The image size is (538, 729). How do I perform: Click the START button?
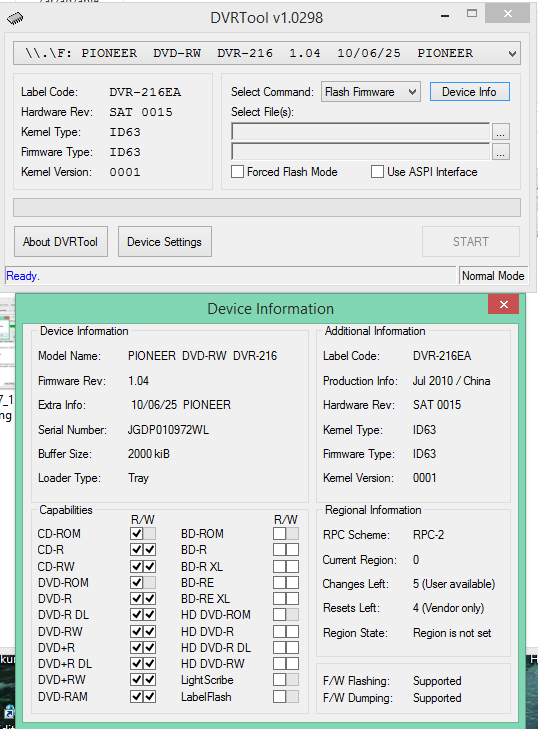471,242
